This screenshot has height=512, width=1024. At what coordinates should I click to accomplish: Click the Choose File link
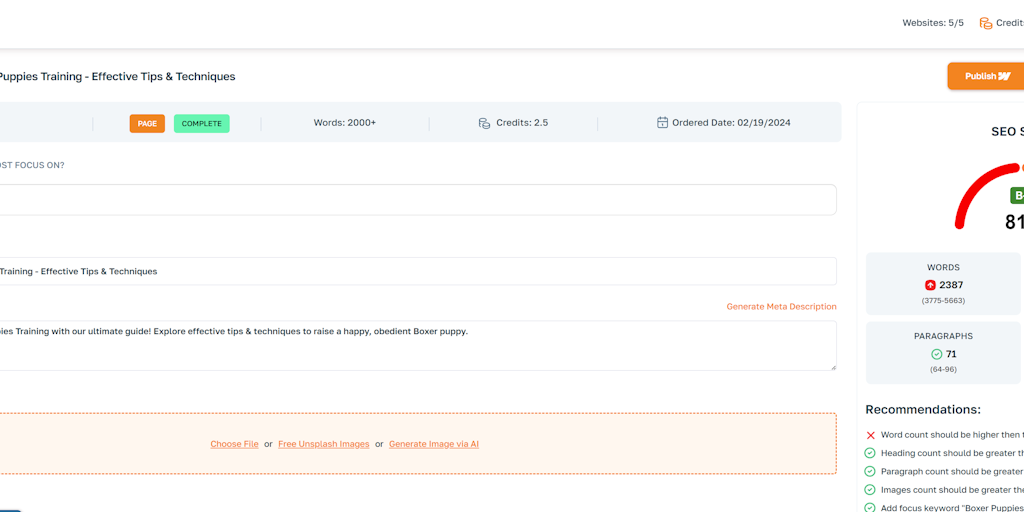[234, 444]
